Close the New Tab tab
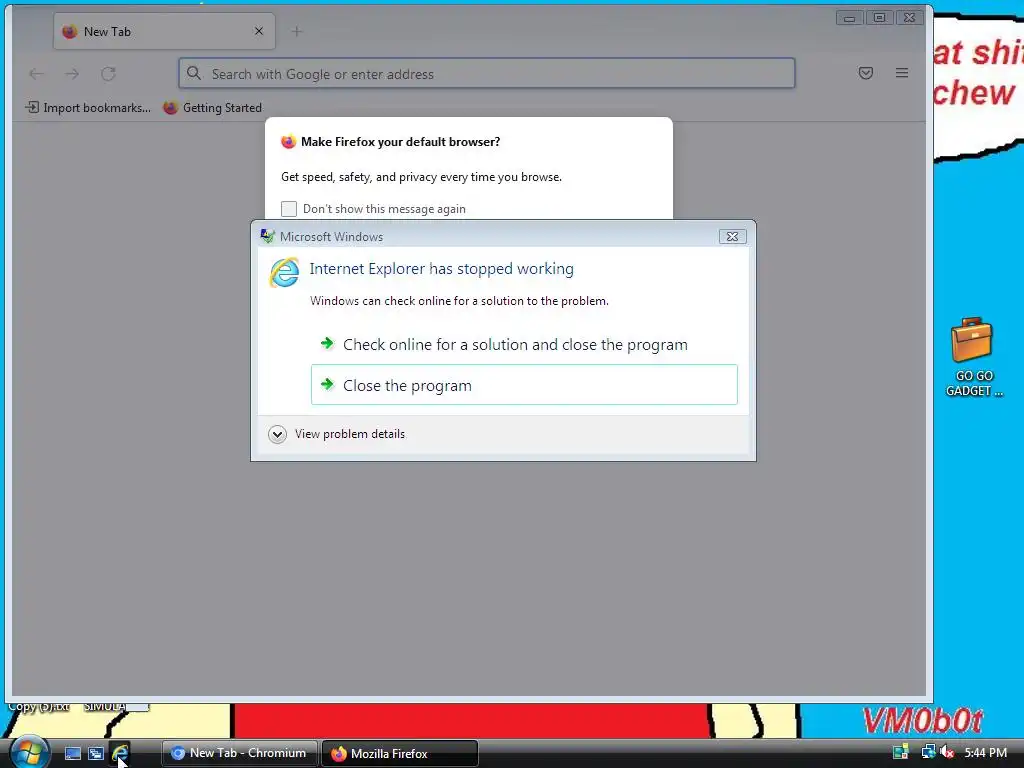1024x768 pixels. 259,31
